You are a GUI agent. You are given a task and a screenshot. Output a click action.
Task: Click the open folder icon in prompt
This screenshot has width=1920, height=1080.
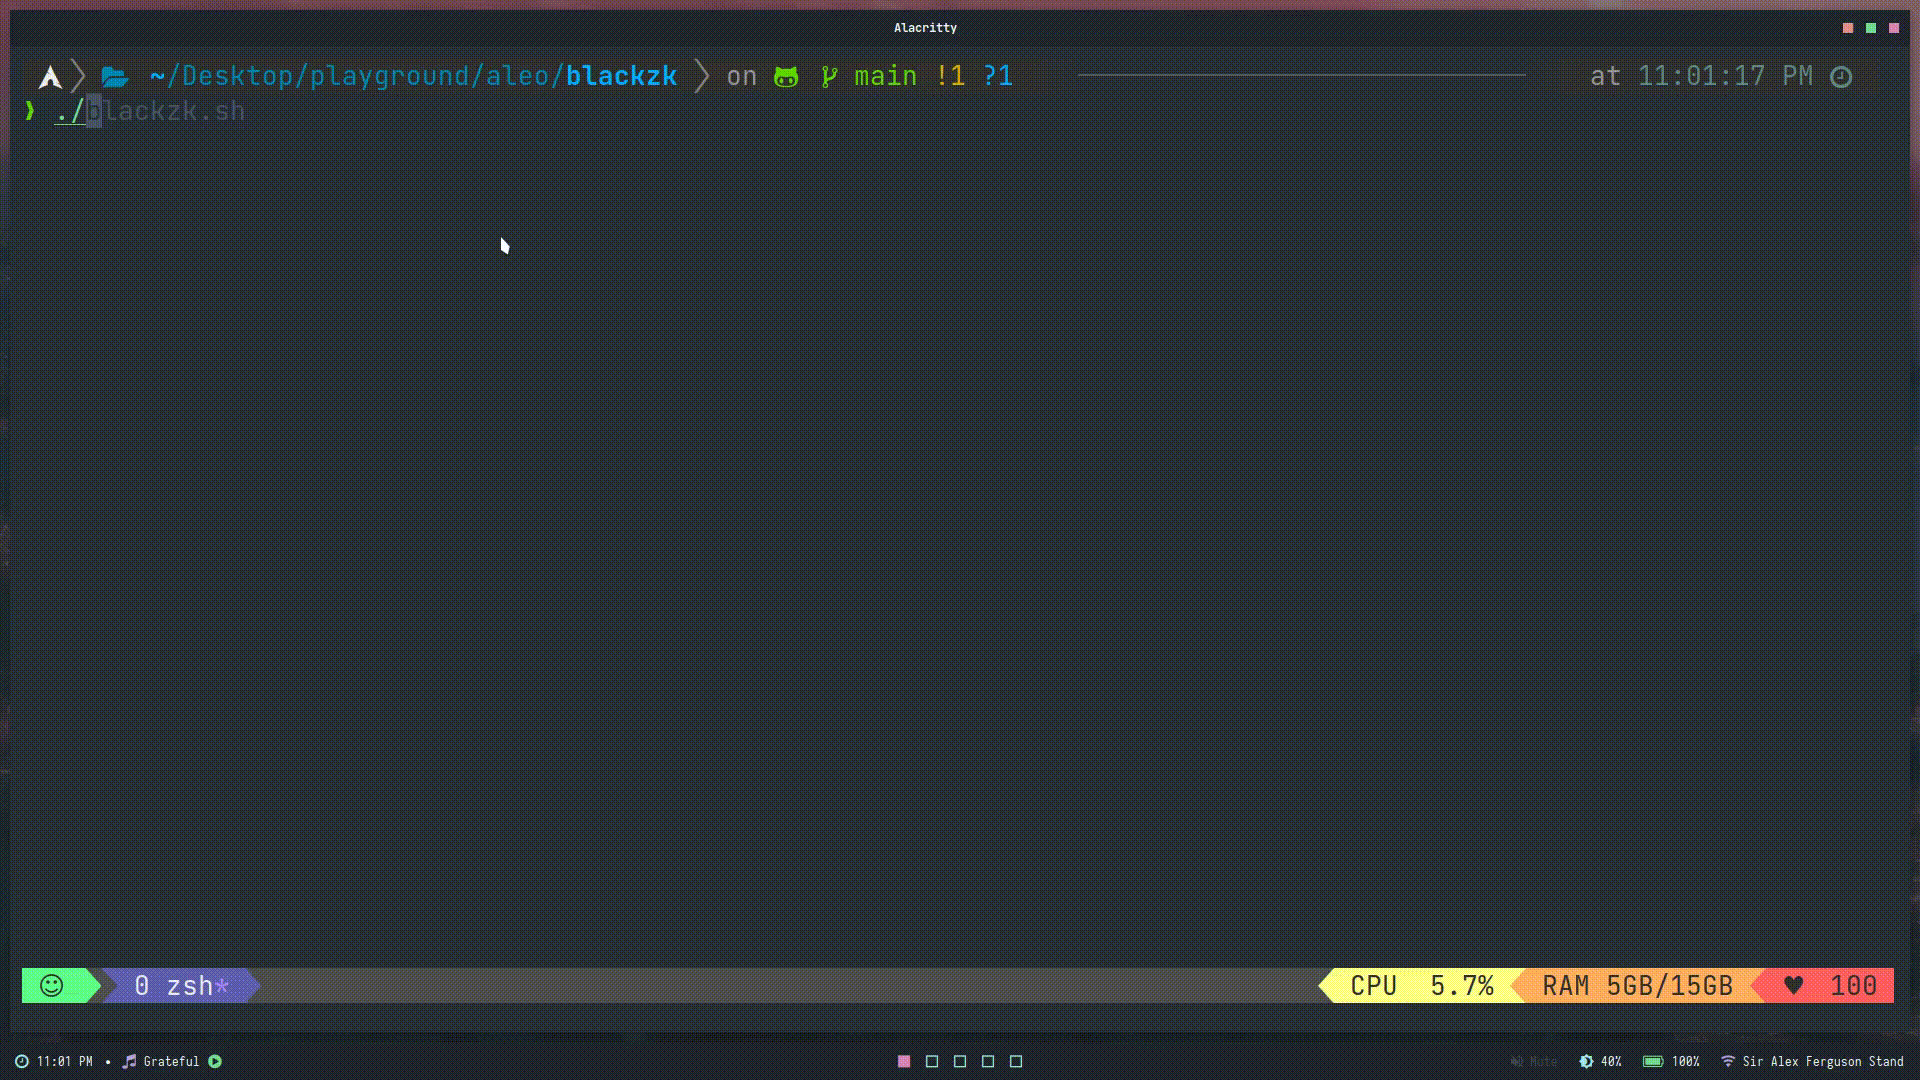pyautogui.click(x=115, y=77)
